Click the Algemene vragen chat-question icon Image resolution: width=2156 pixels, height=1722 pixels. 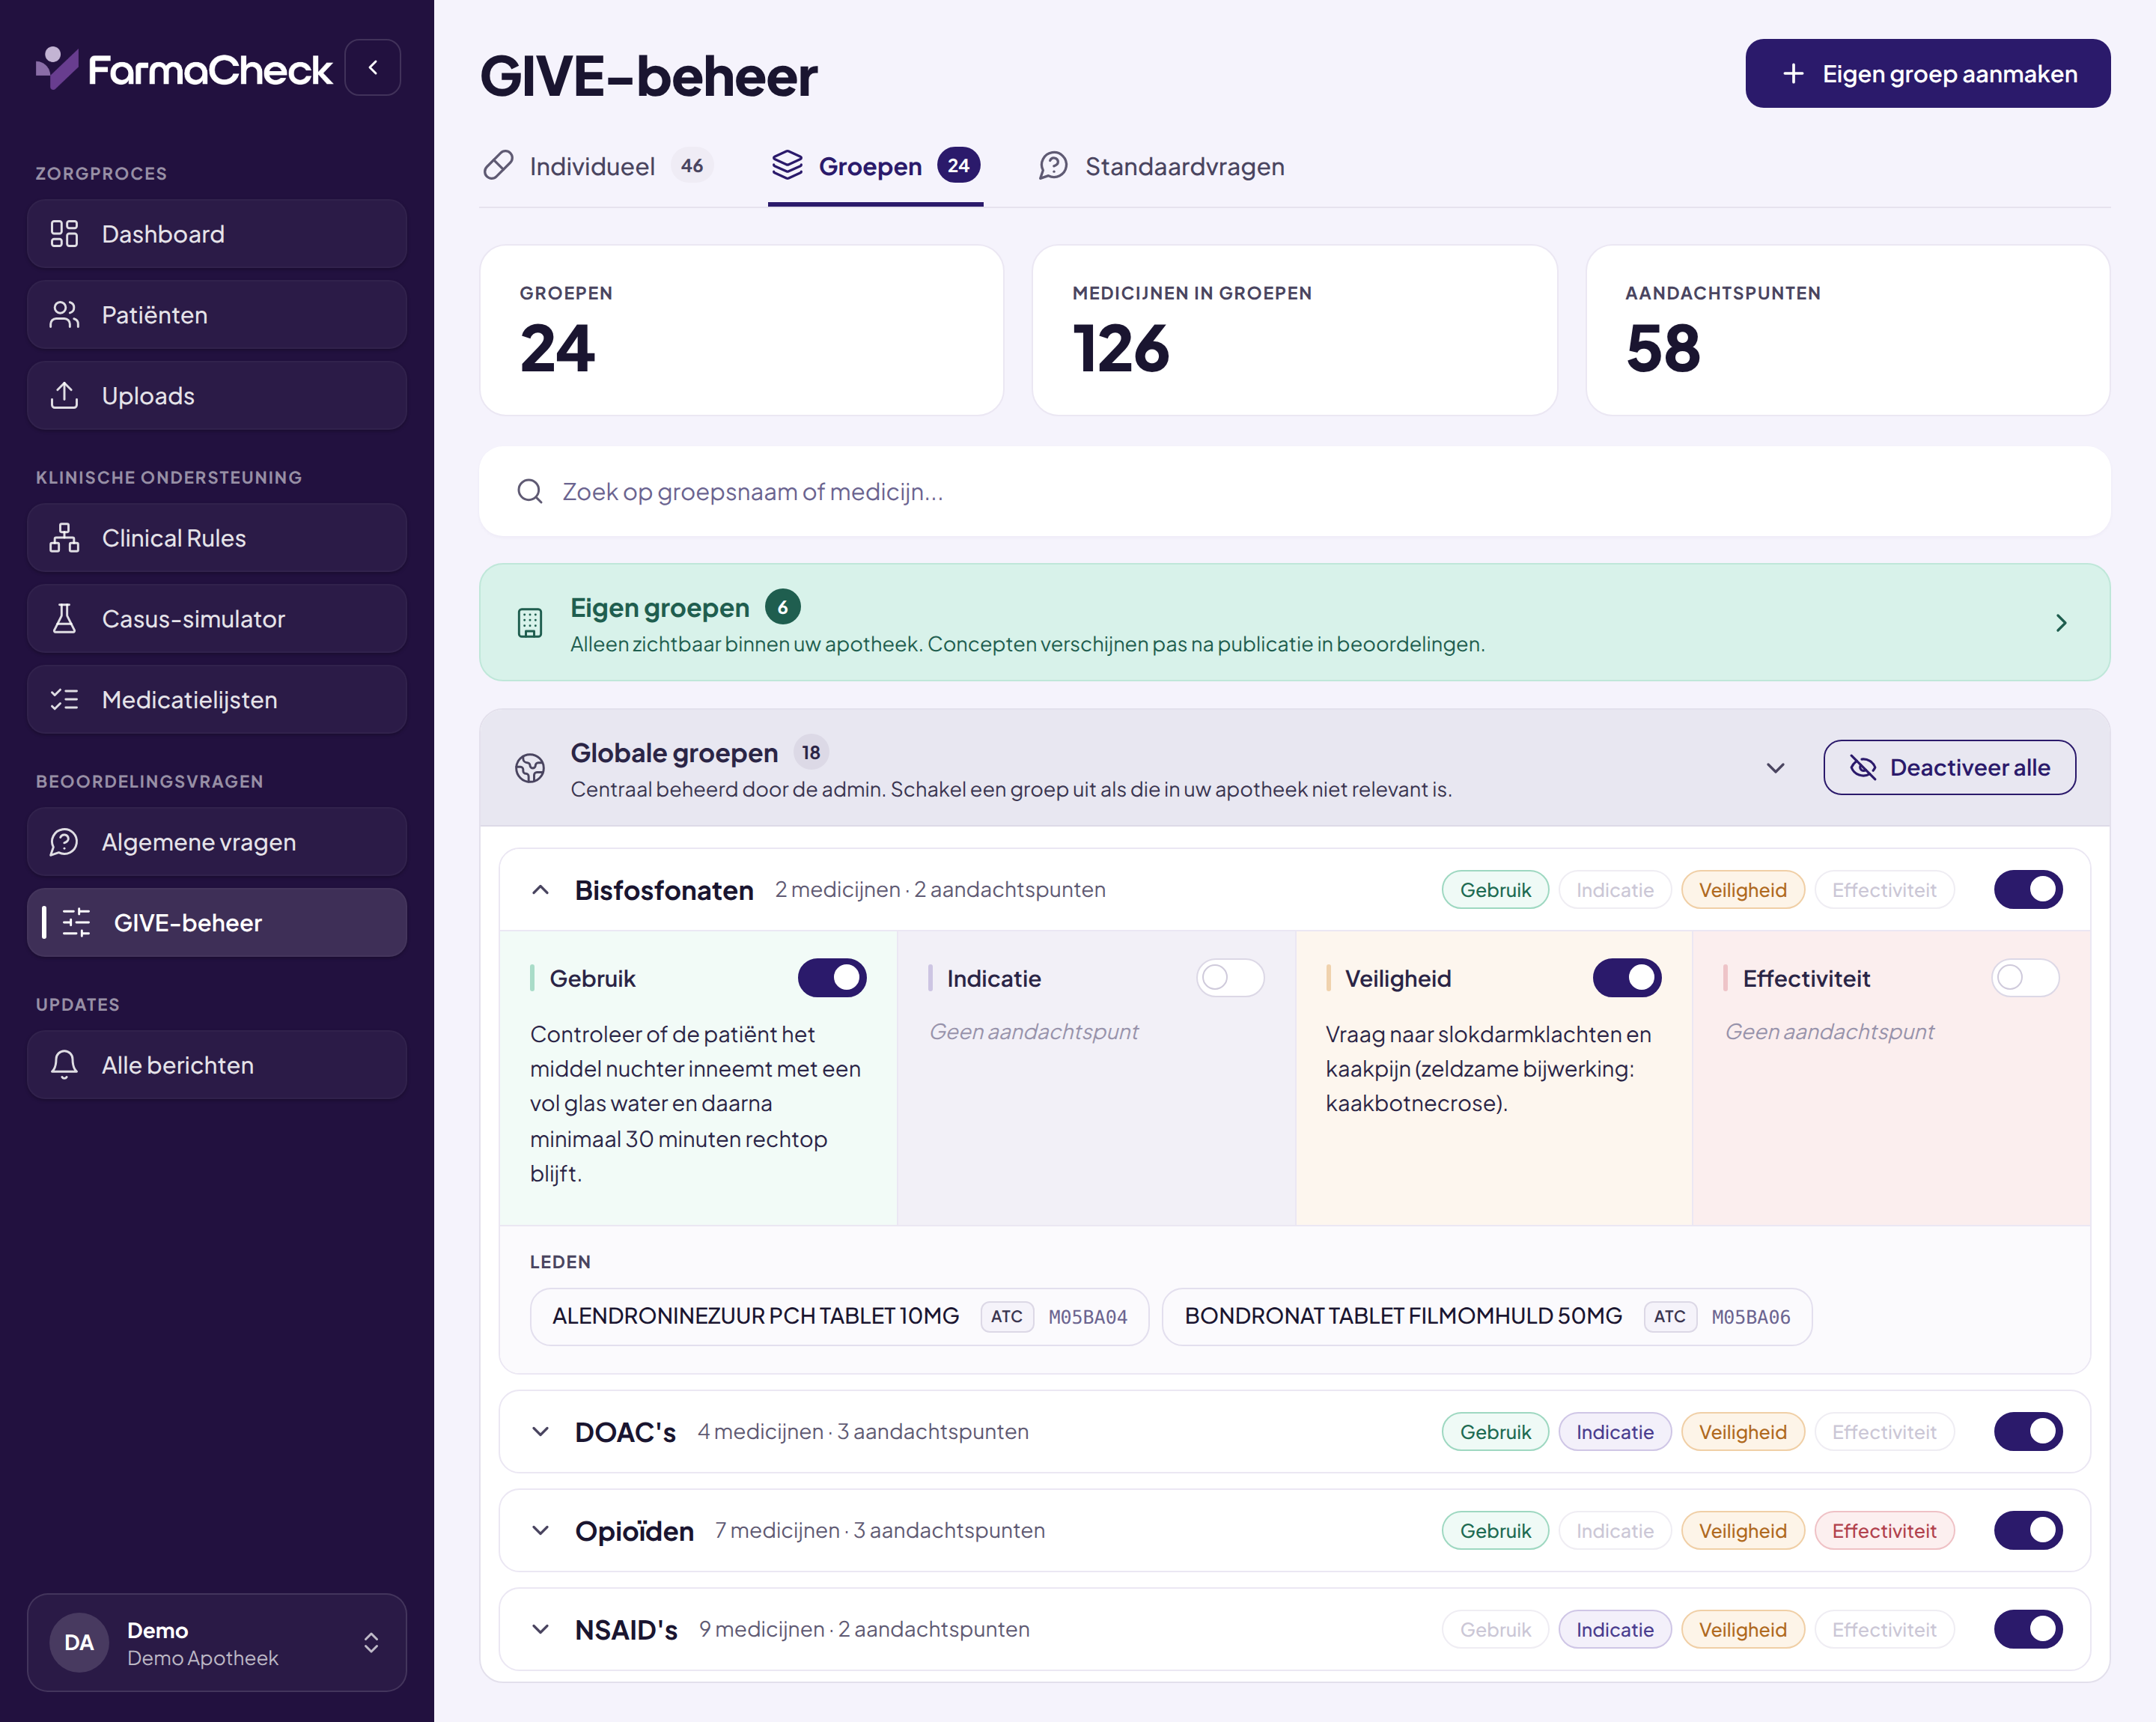click(64, 842)
